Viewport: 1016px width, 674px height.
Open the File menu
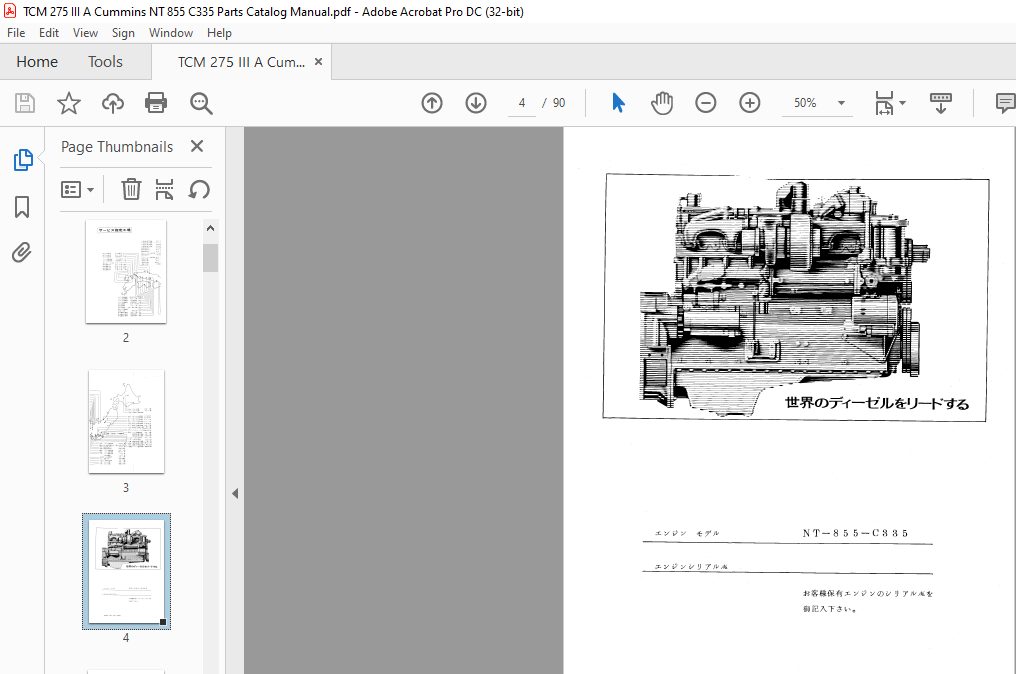click(x=16, y=32)
